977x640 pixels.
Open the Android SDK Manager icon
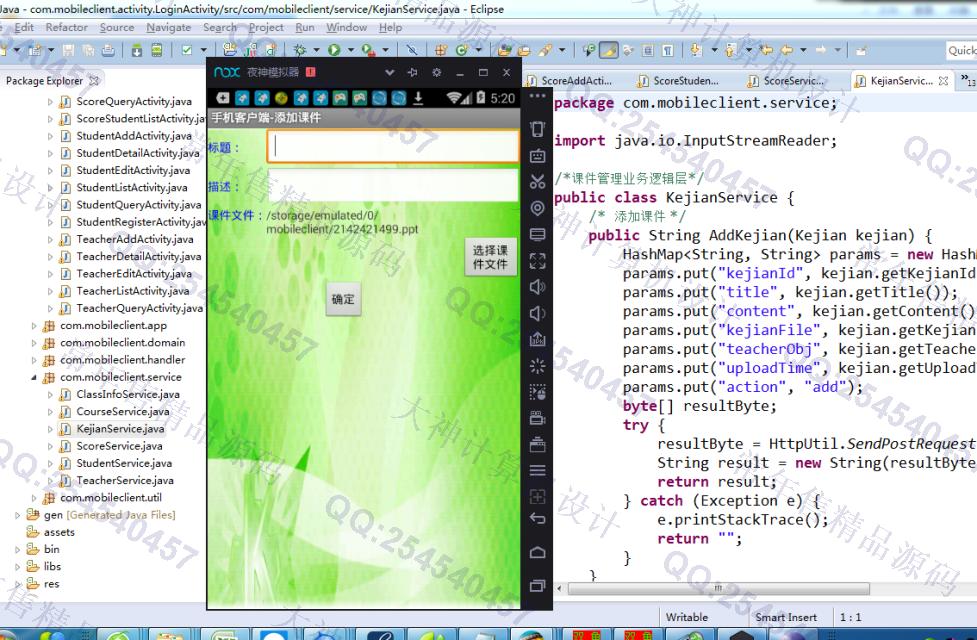tap(137, 50)
